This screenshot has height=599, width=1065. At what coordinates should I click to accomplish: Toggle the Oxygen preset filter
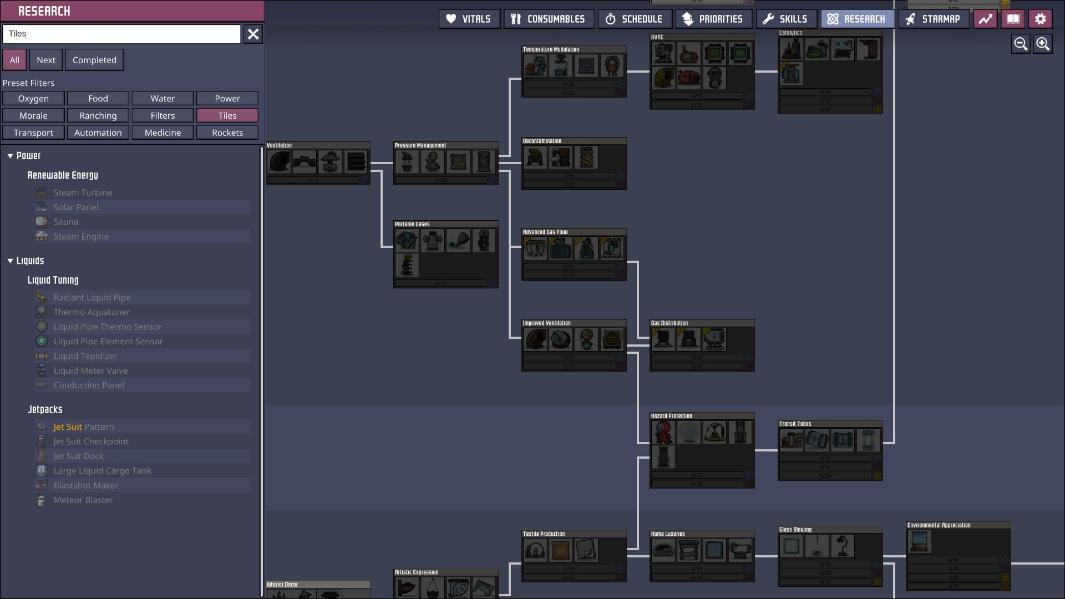point(33,98)
